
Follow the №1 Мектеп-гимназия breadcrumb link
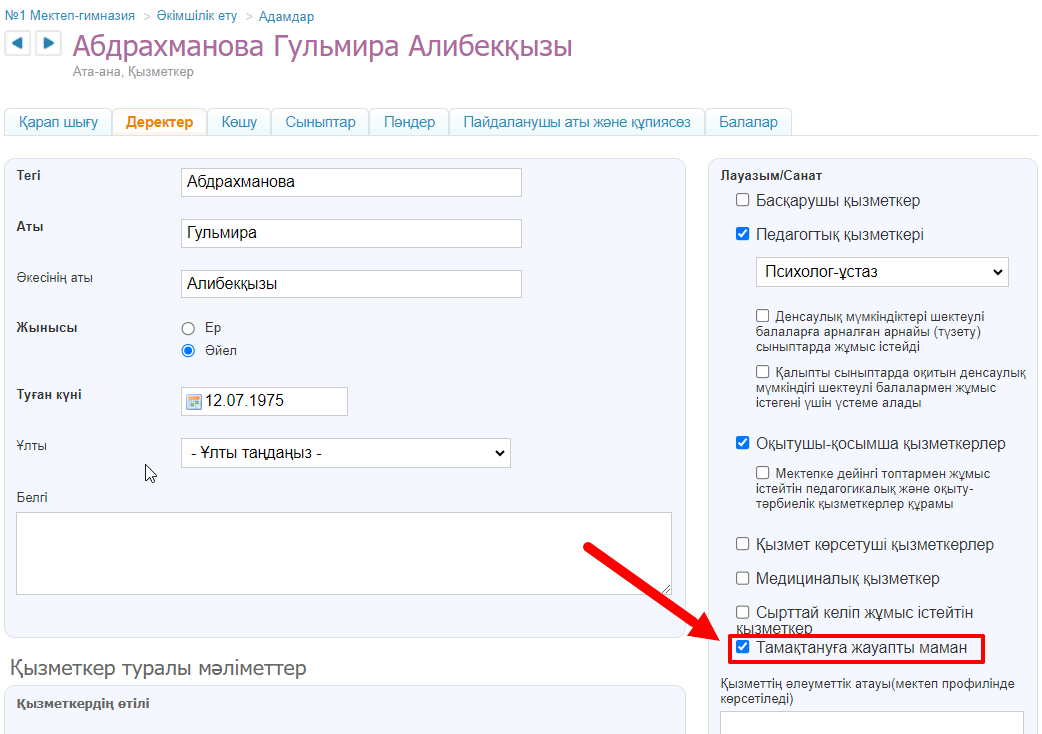click(x=70, y=16)
